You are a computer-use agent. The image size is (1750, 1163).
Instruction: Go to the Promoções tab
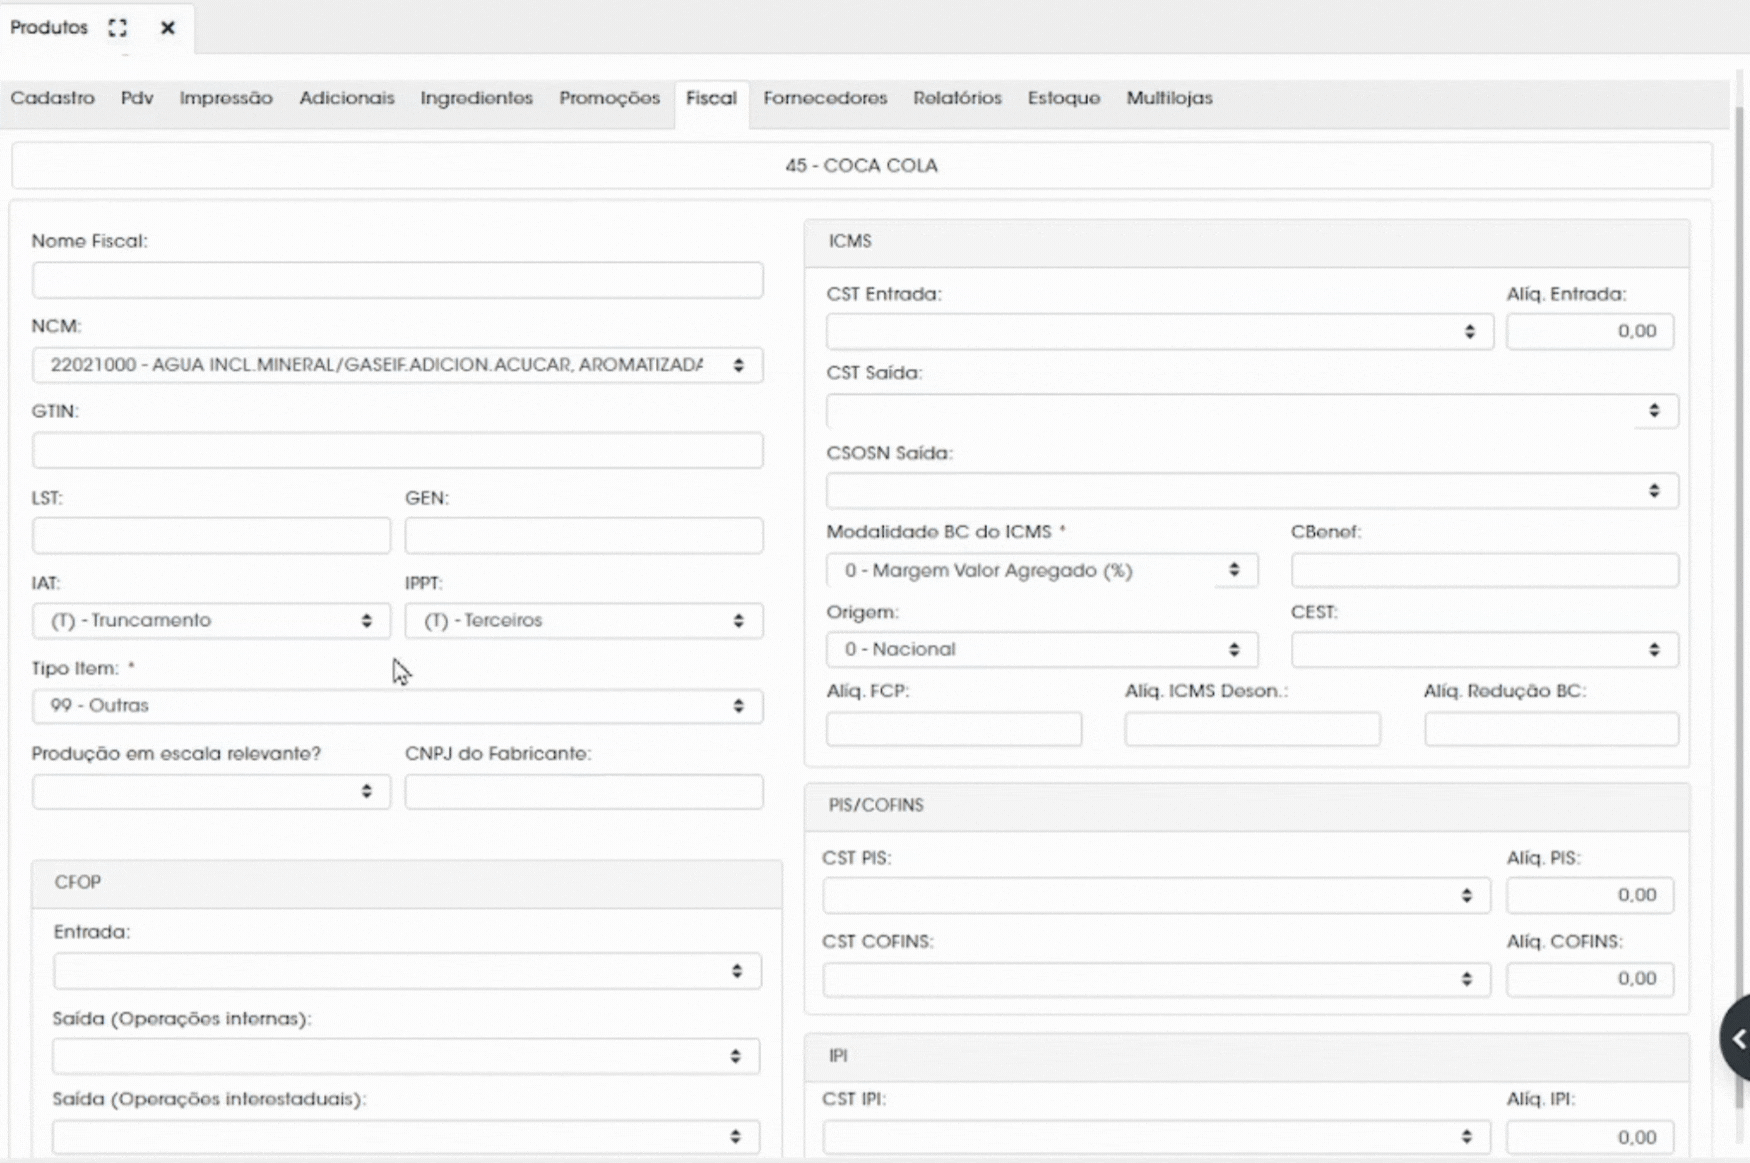pyautogui.click(x=609, y=98)
